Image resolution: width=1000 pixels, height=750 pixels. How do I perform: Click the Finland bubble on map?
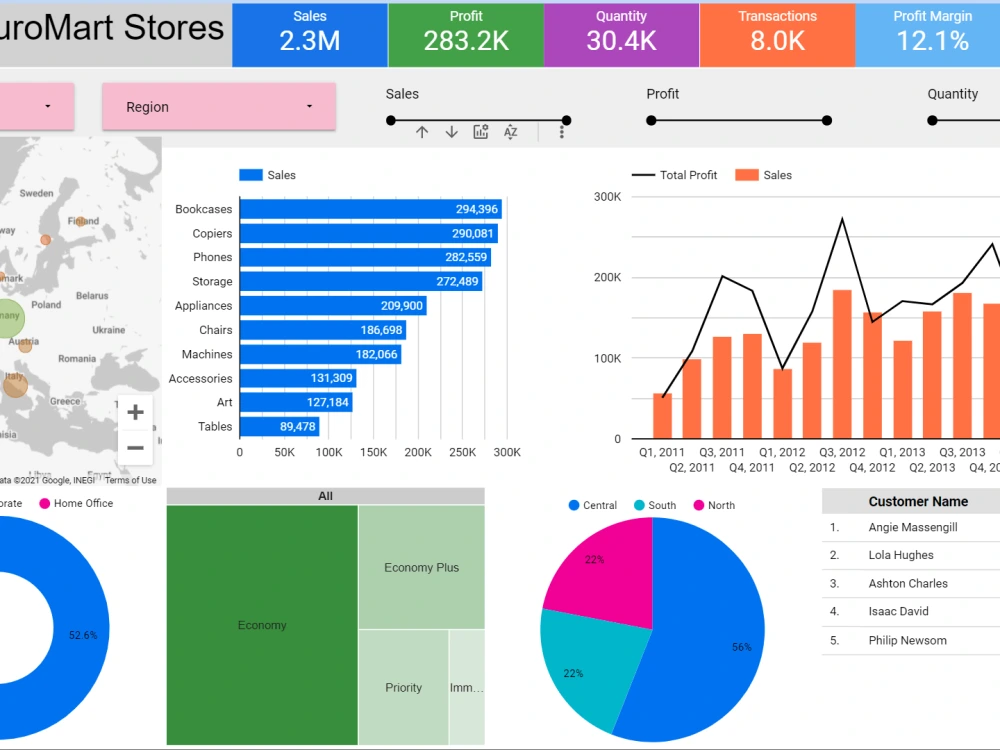pos(81,222)
